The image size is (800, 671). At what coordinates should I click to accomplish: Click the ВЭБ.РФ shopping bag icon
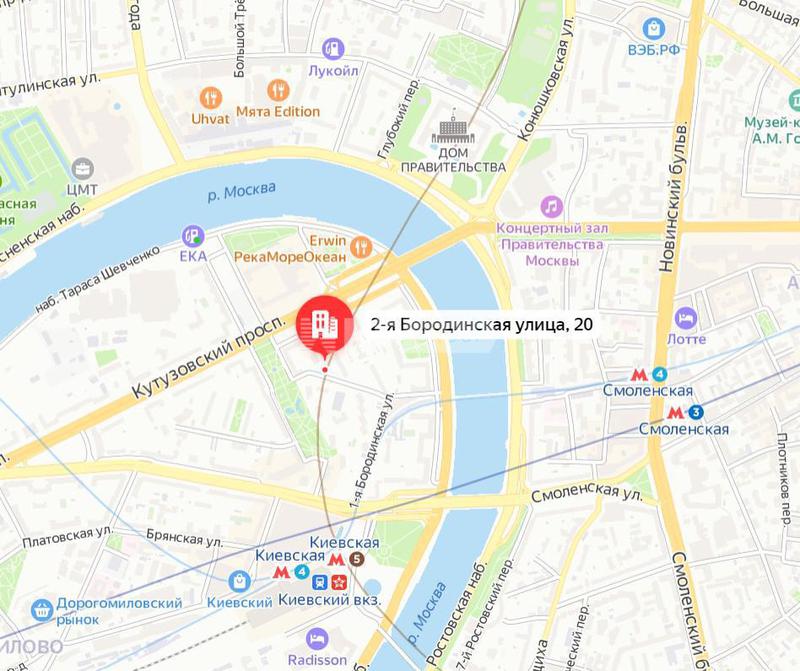pos(654,29)
